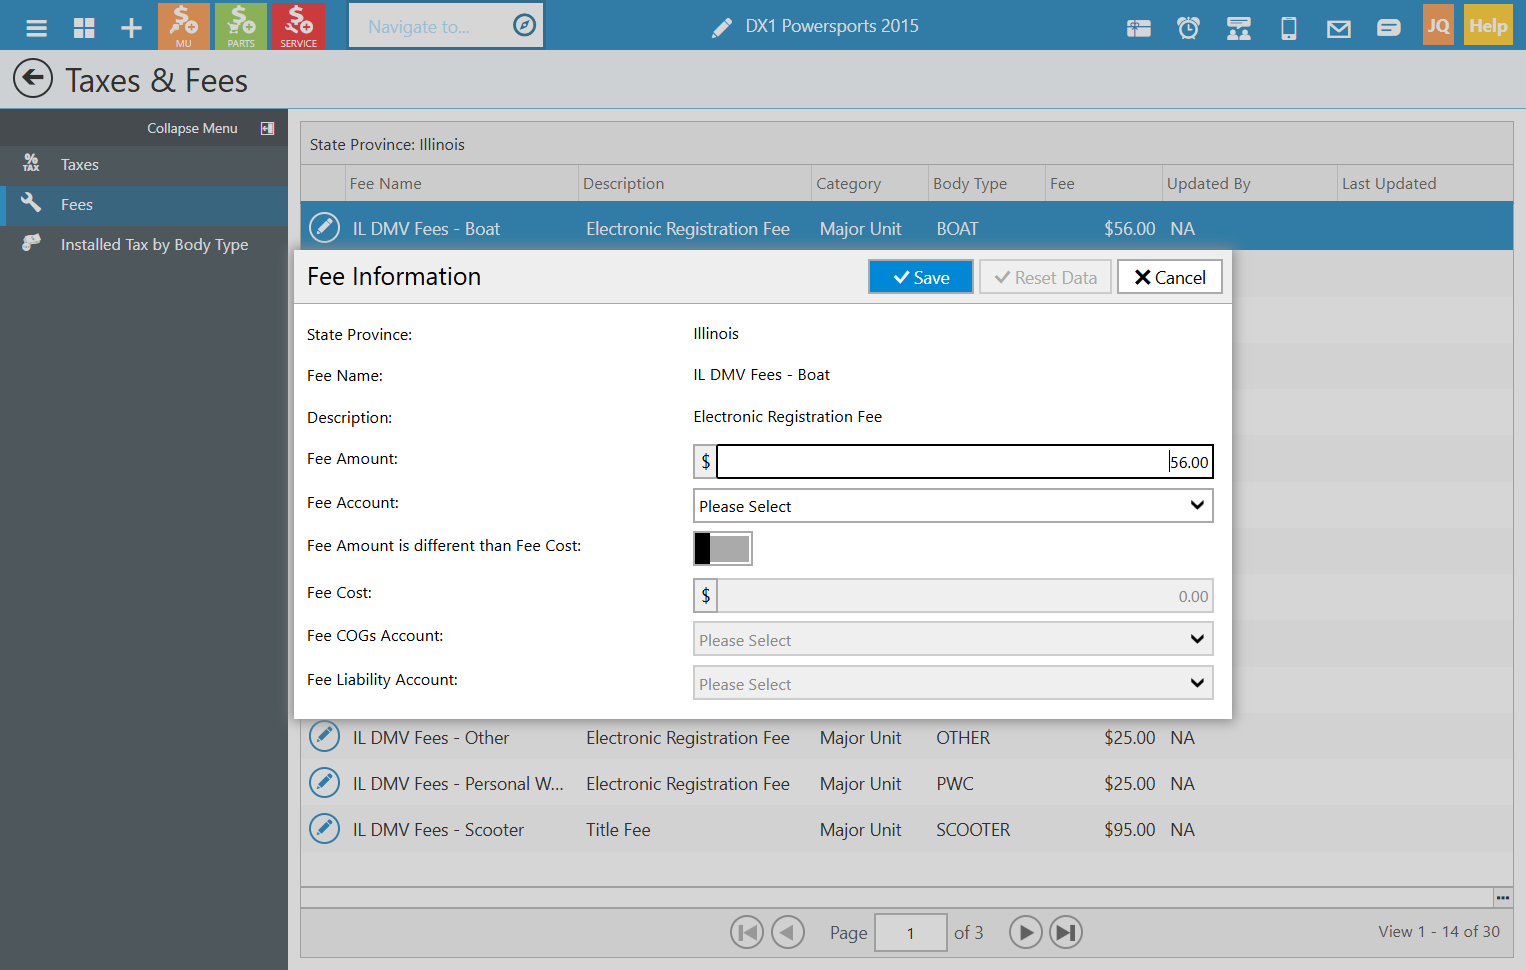Open the Fee COGs Account dropdown
Image resolution: width=1526 pixels, height=970 pixels.
pyautogui.click(x=953, y=639)
